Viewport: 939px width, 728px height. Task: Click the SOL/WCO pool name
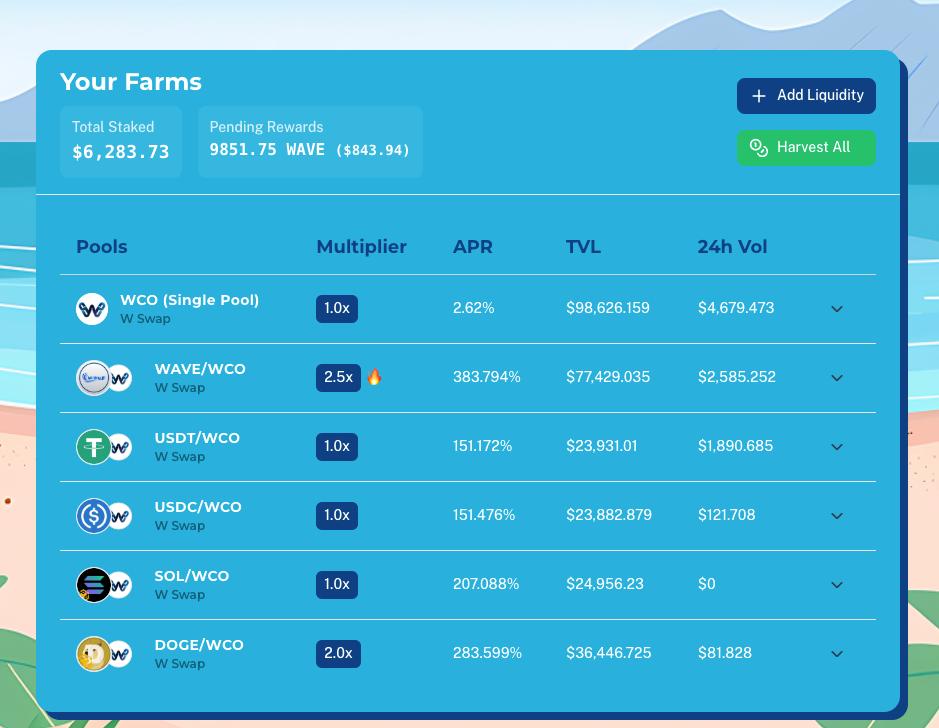(x=192, y=576)
